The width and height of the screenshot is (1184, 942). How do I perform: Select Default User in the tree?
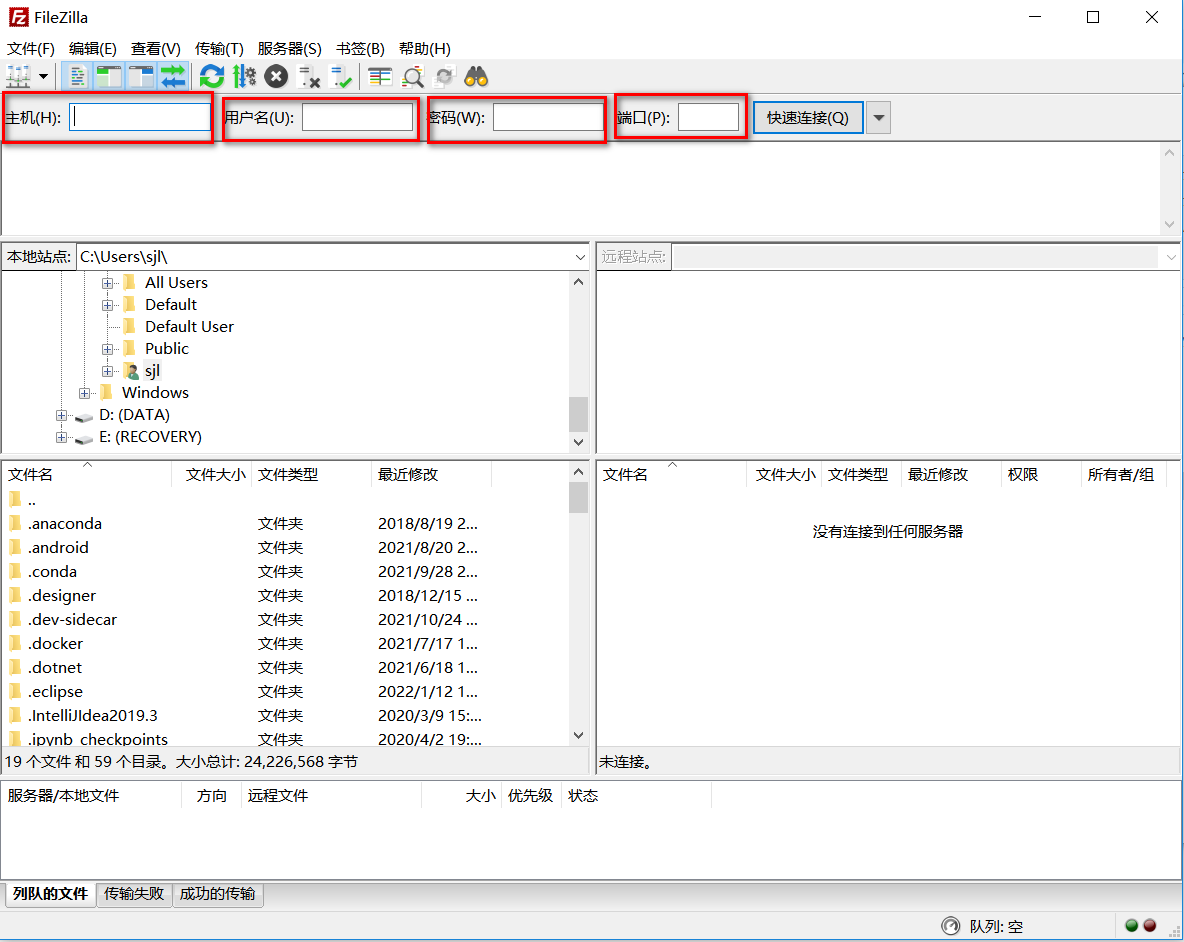click(x=190, y=327)
